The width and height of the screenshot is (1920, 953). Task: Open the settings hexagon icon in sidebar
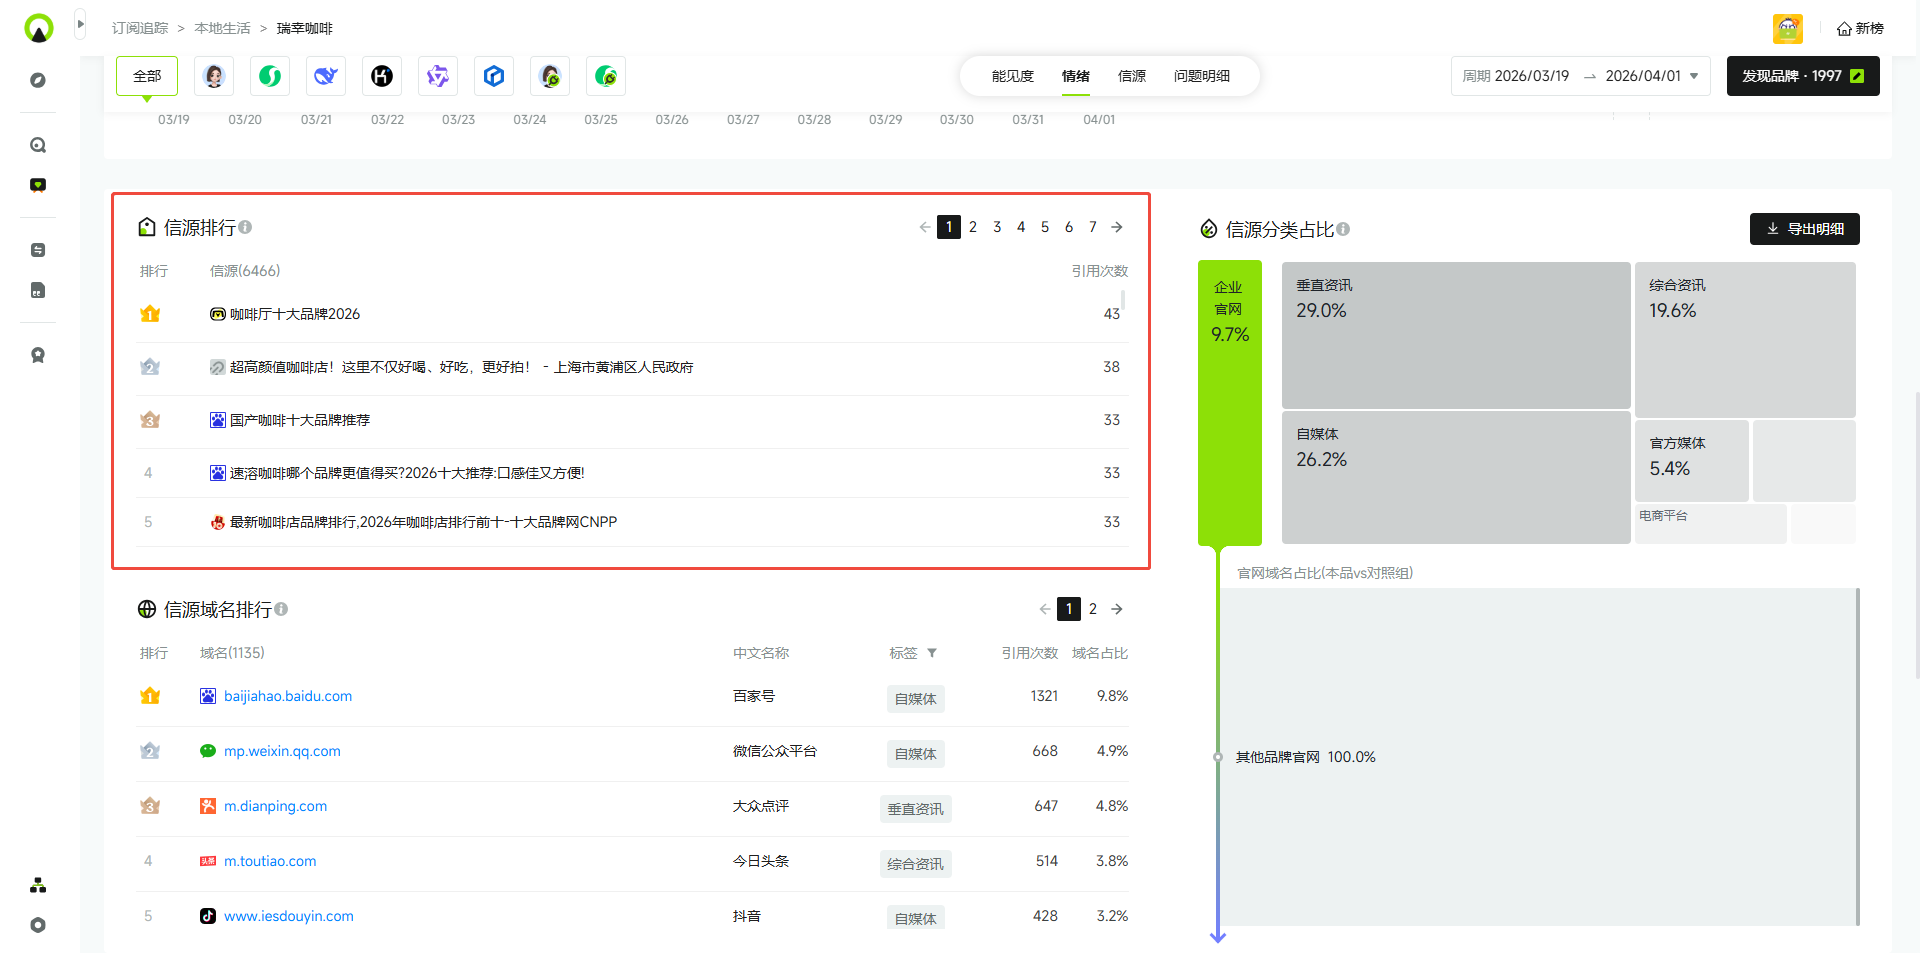pos(38,925)
